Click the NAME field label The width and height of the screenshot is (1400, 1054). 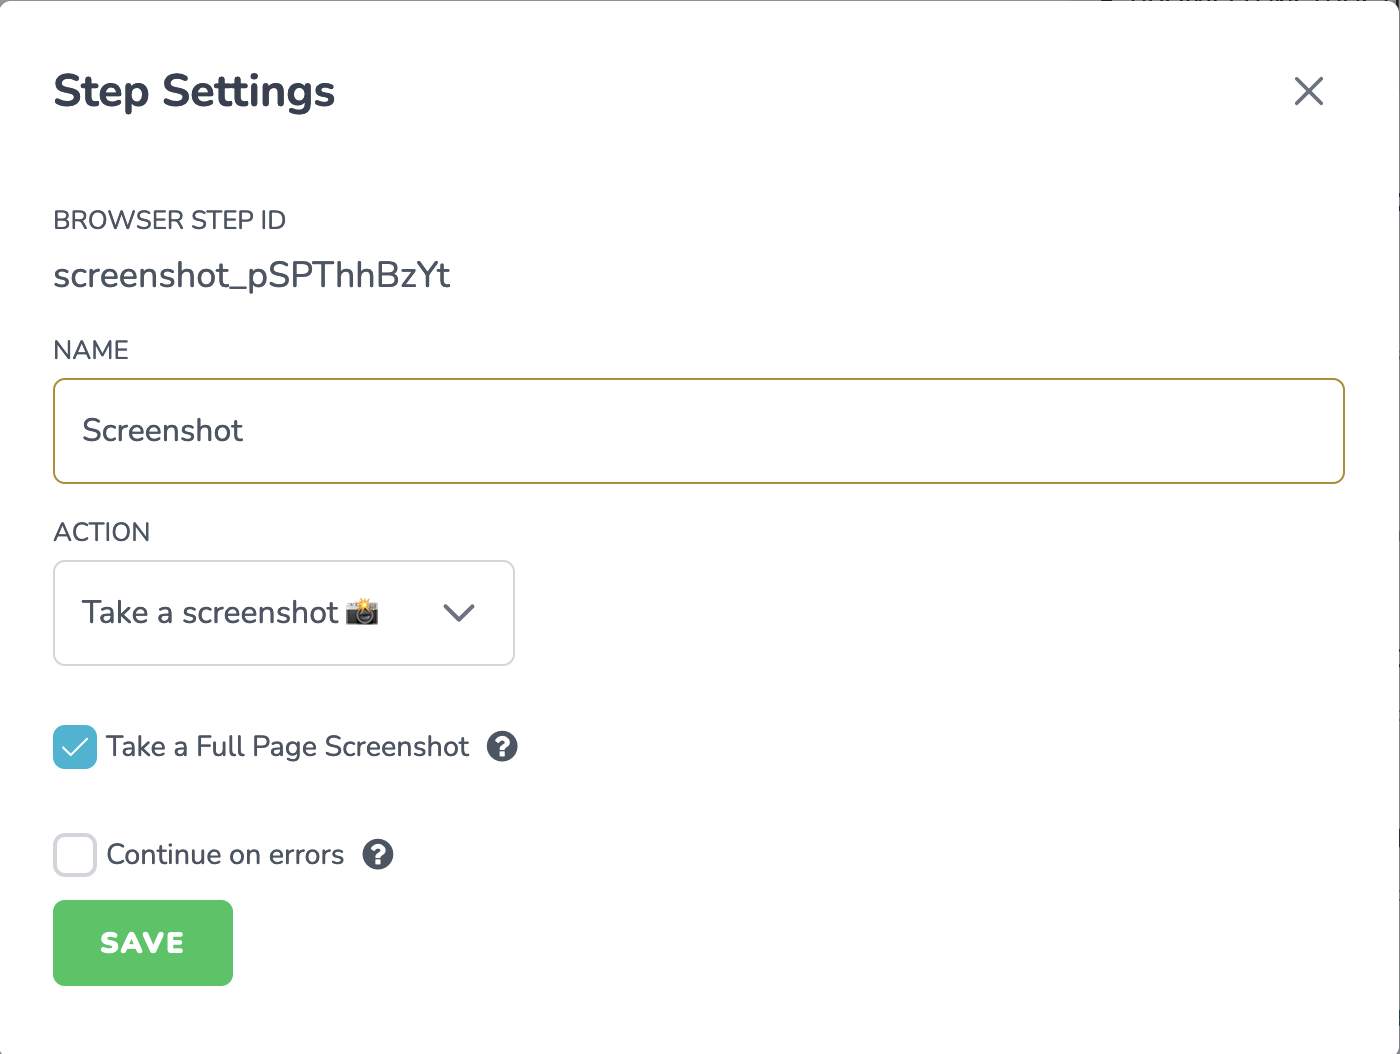[x=91, y=350]
